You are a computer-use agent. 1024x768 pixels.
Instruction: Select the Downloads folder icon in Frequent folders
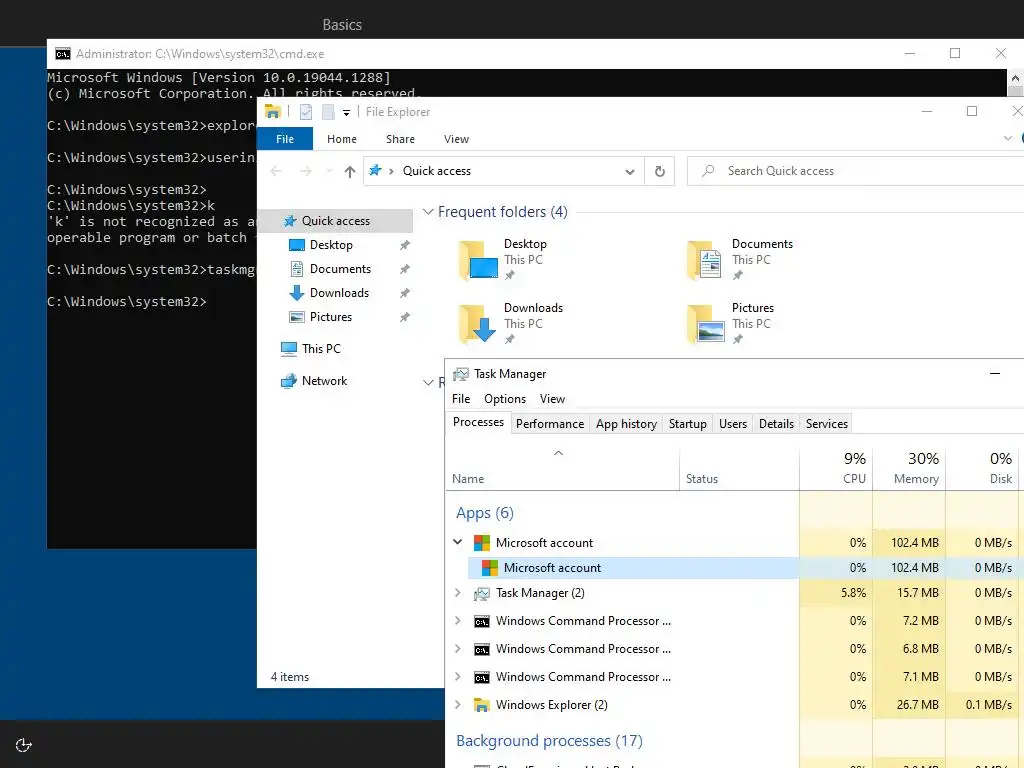478,324
